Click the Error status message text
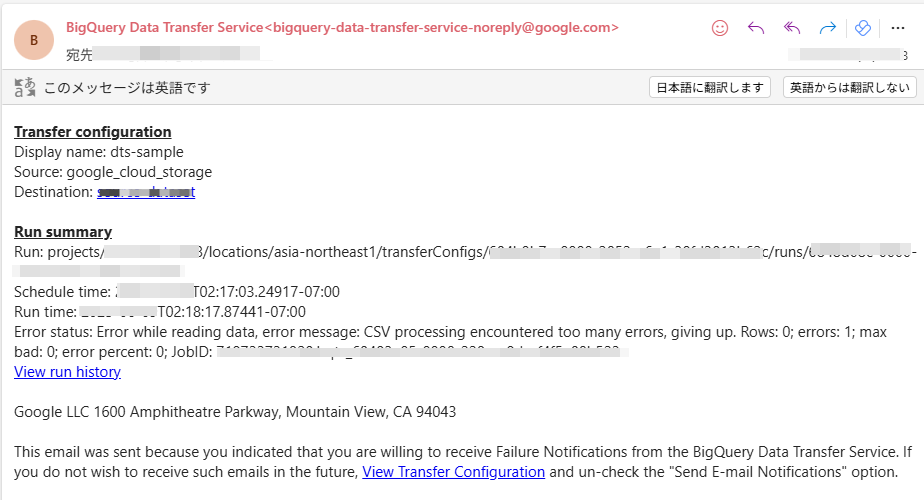 [x=450, y=342]
